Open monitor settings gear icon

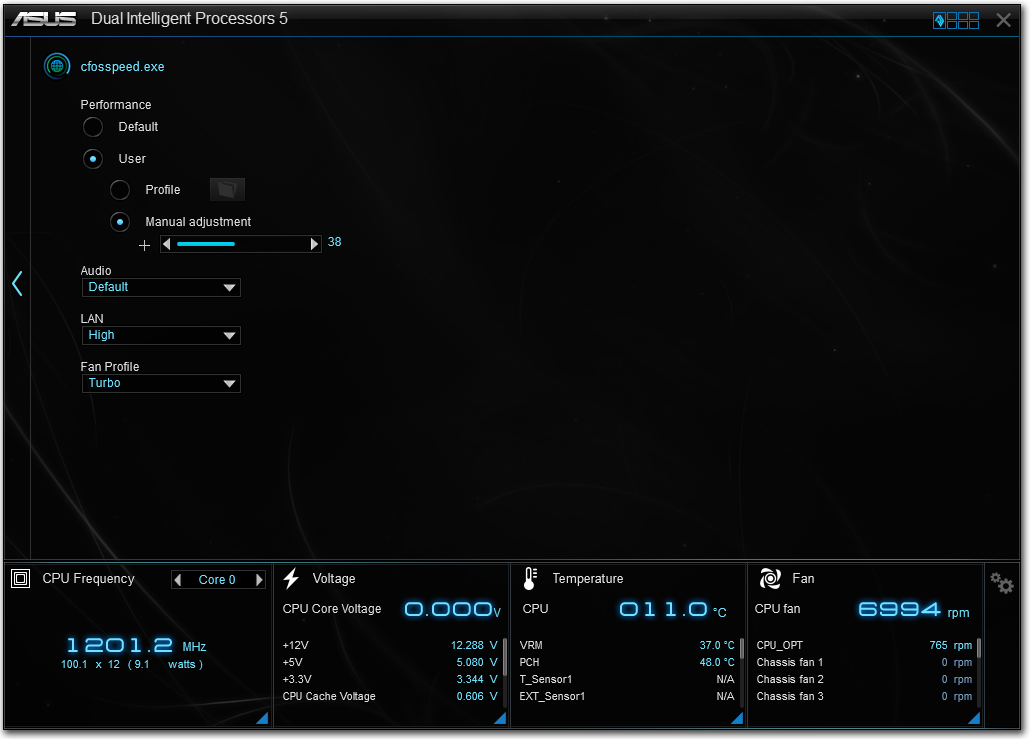(x=1002, y=583)
